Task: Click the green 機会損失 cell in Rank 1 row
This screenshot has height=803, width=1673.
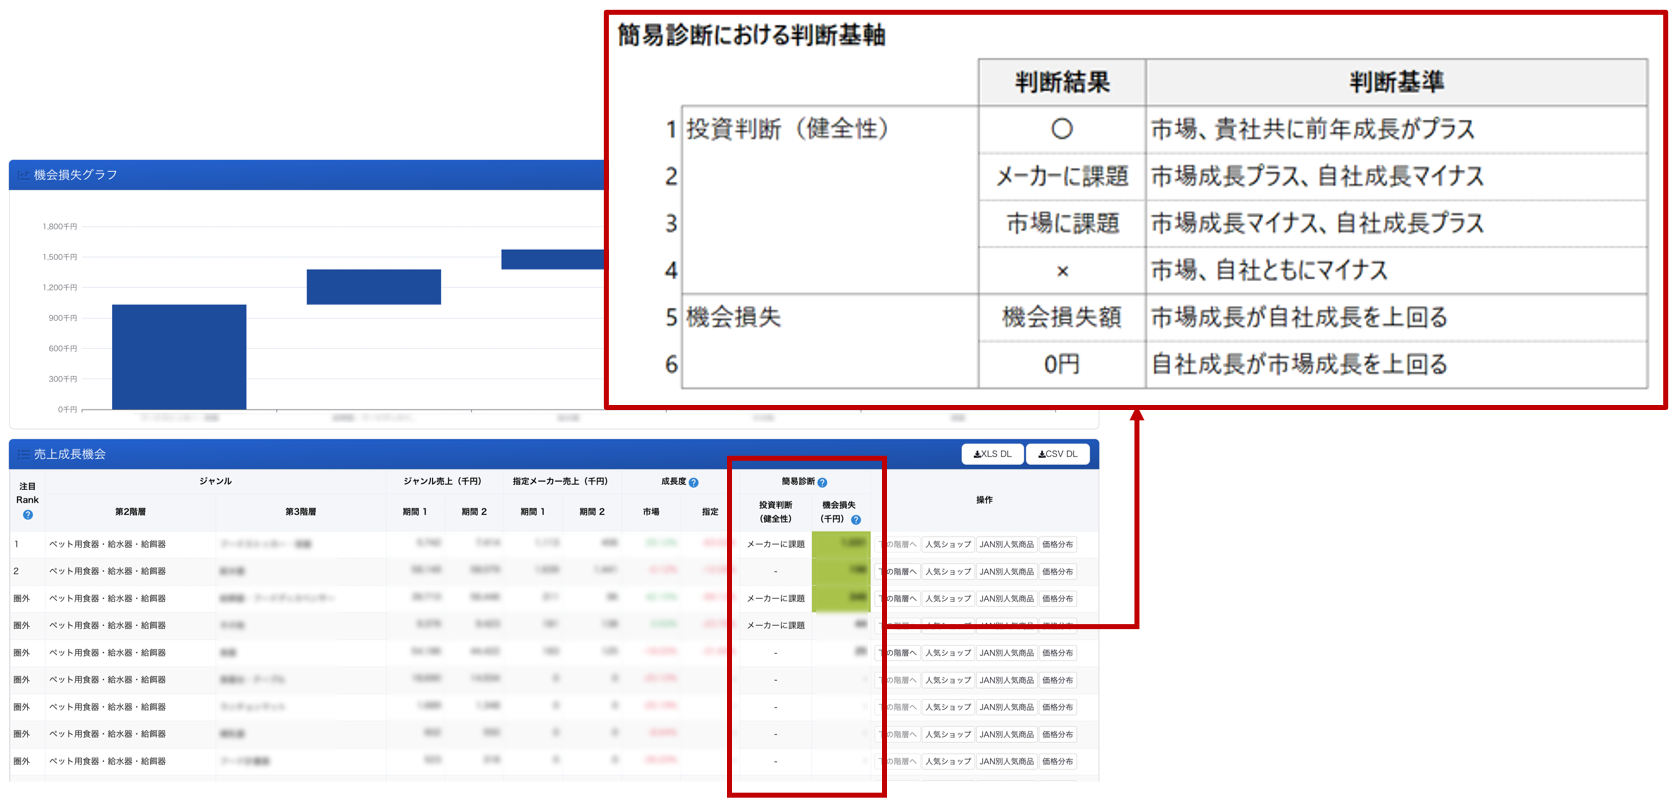Action: (841, 544)
